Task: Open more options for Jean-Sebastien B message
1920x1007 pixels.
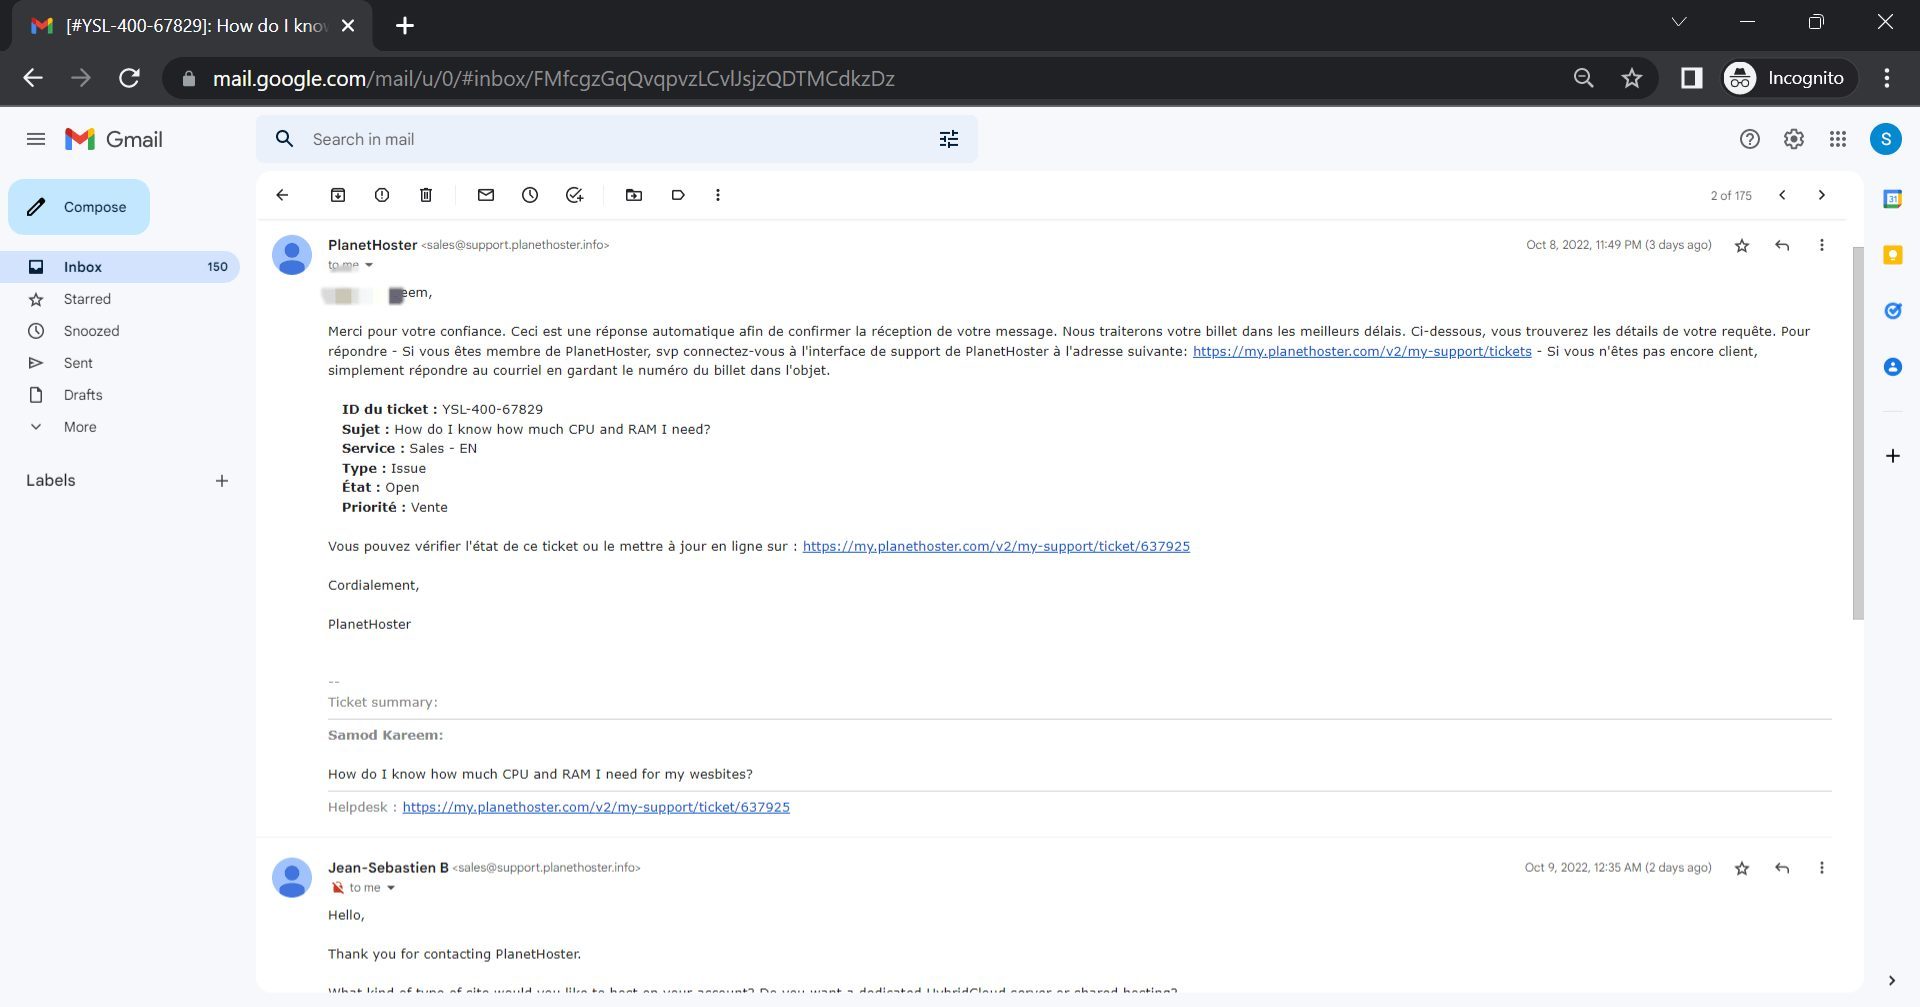Action: point(1822,869)
